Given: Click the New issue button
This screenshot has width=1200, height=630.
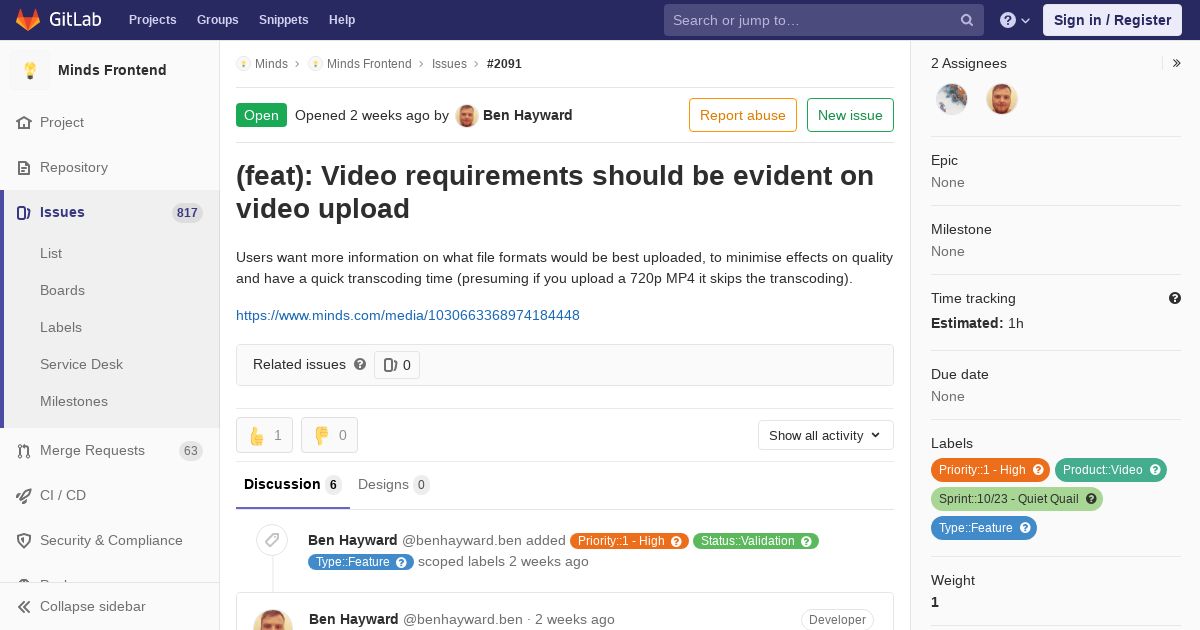Looking at the screenshot, I should coord(850,115).
